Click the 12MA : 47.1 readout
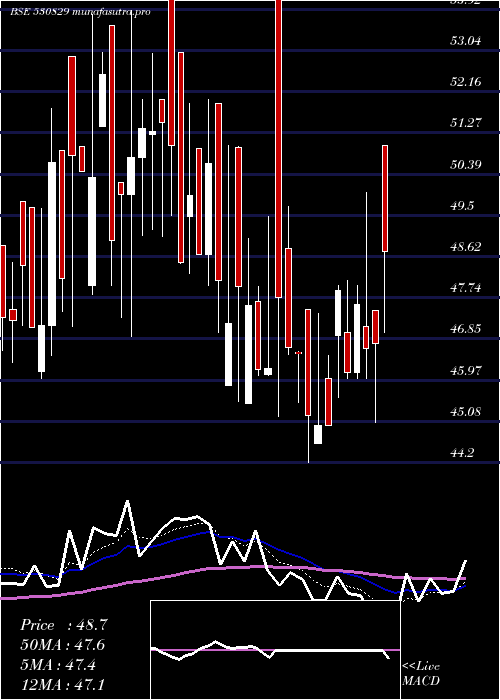Image resolution: width=500 pixels, height=700 pixels. (x=64, y=685)
